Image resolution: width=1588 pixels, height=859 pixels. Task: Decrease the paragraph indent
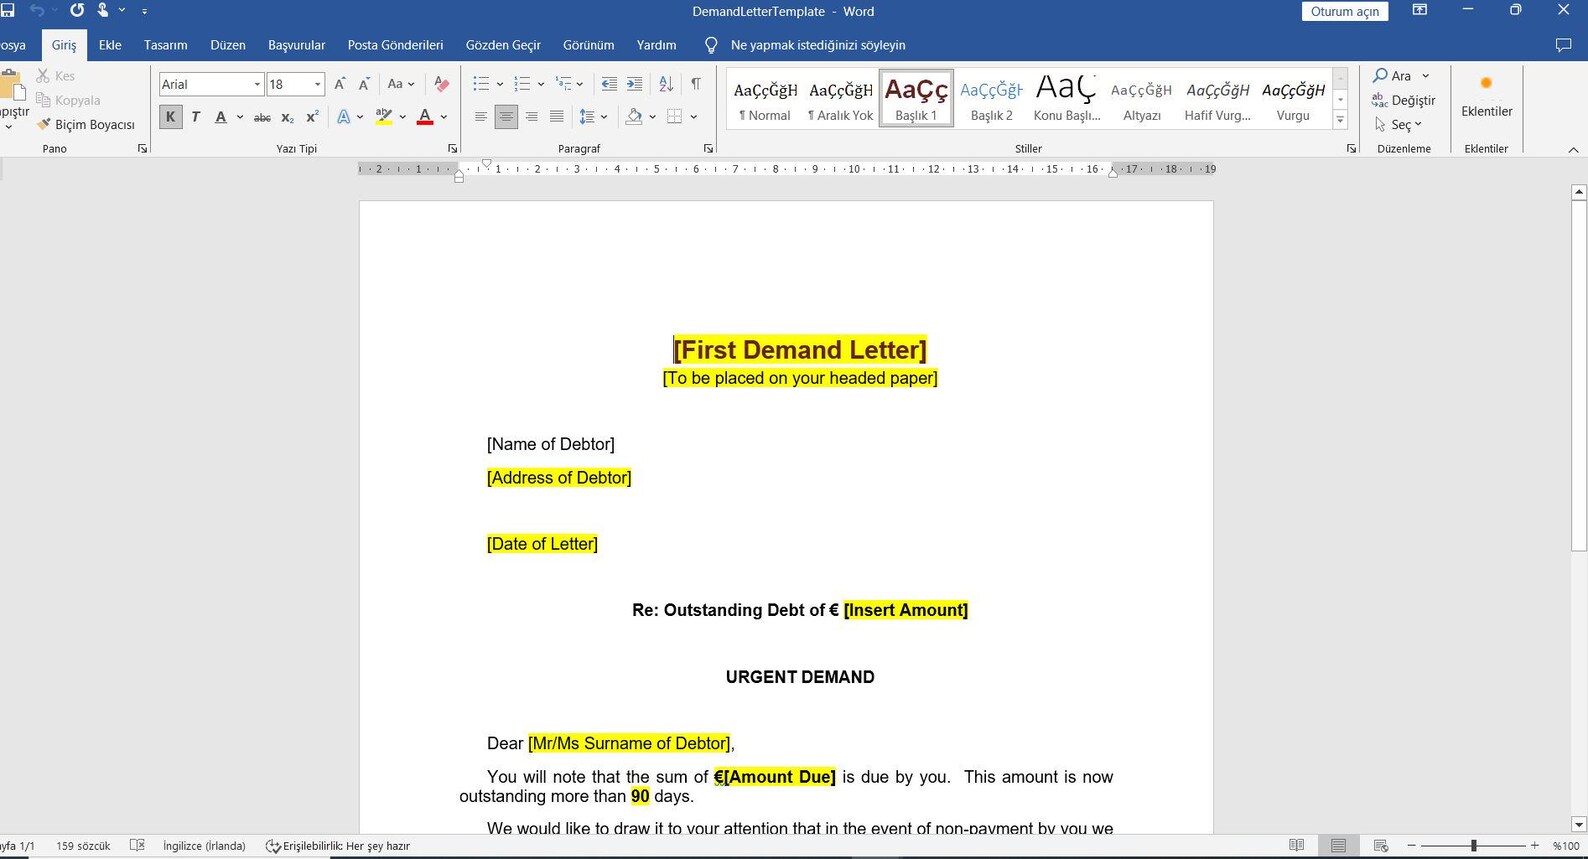click(608, 84)
